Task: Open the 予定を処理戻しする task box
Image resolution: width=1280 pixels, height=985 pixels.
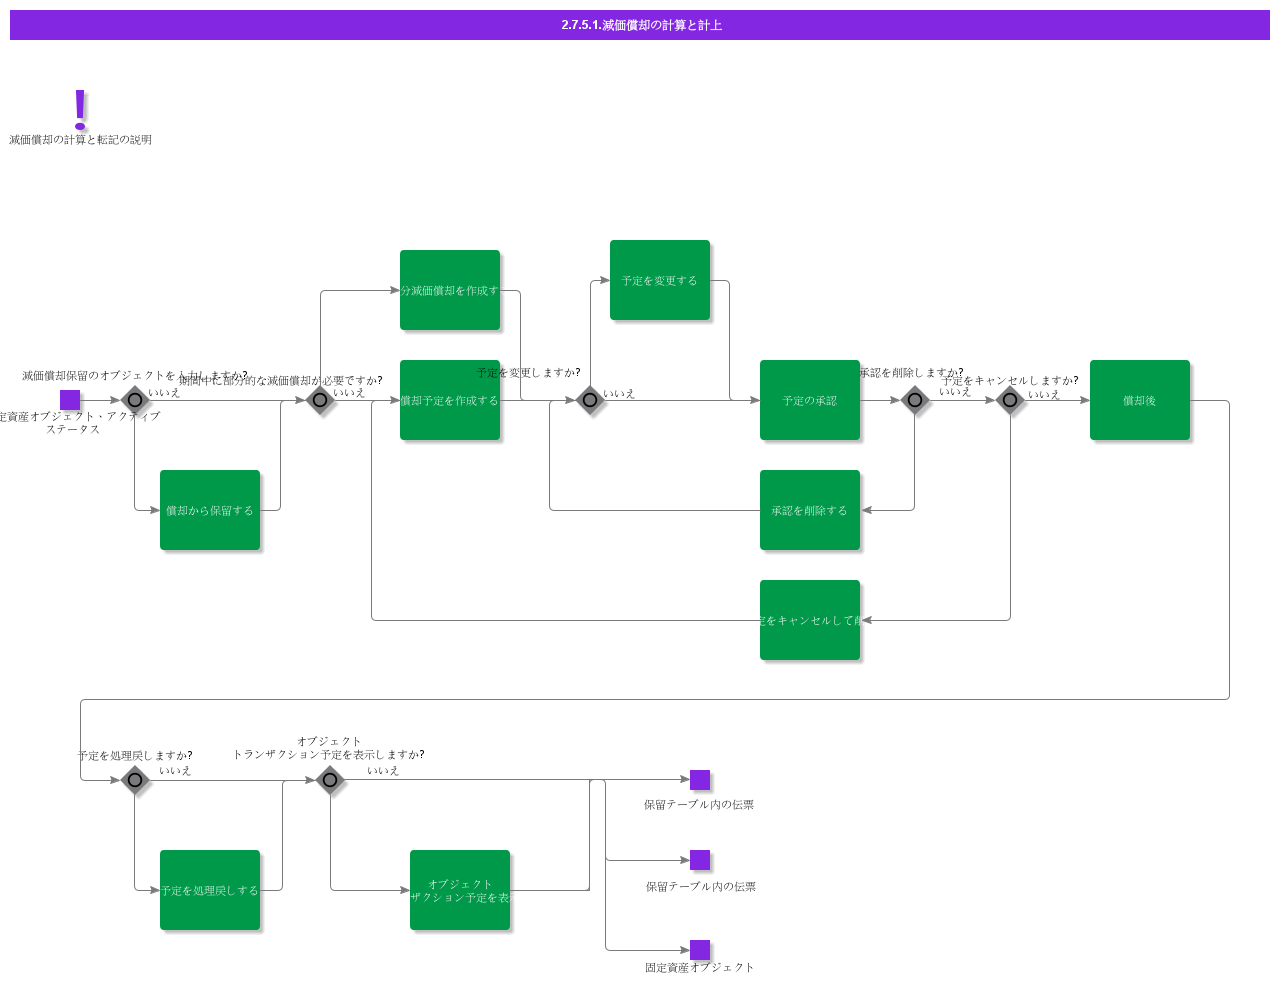Action: click(x=210, y=890)
